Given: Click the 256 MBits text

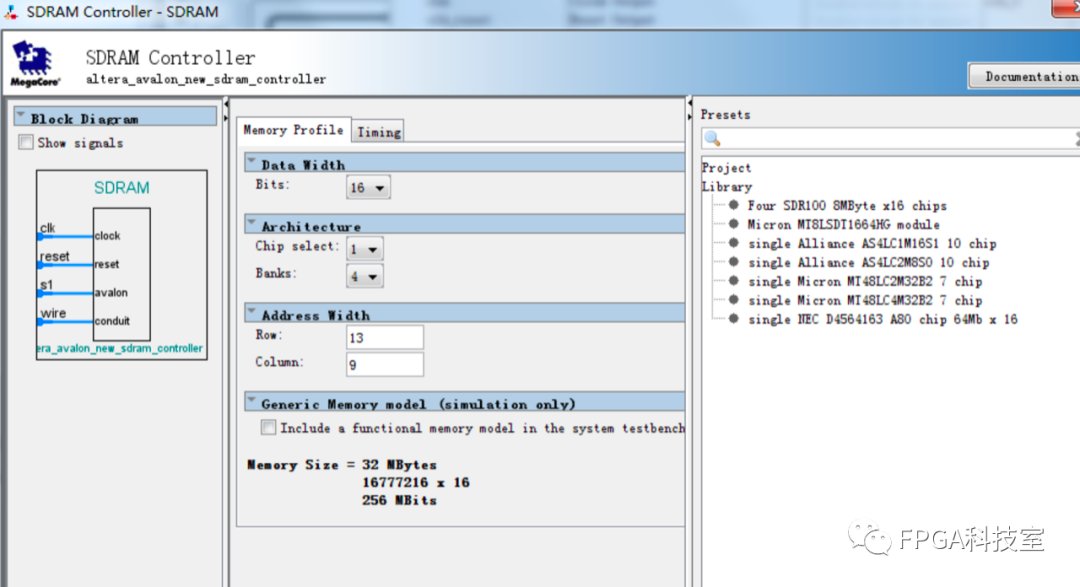Looking at the screenshot, I should click(399, 501).
